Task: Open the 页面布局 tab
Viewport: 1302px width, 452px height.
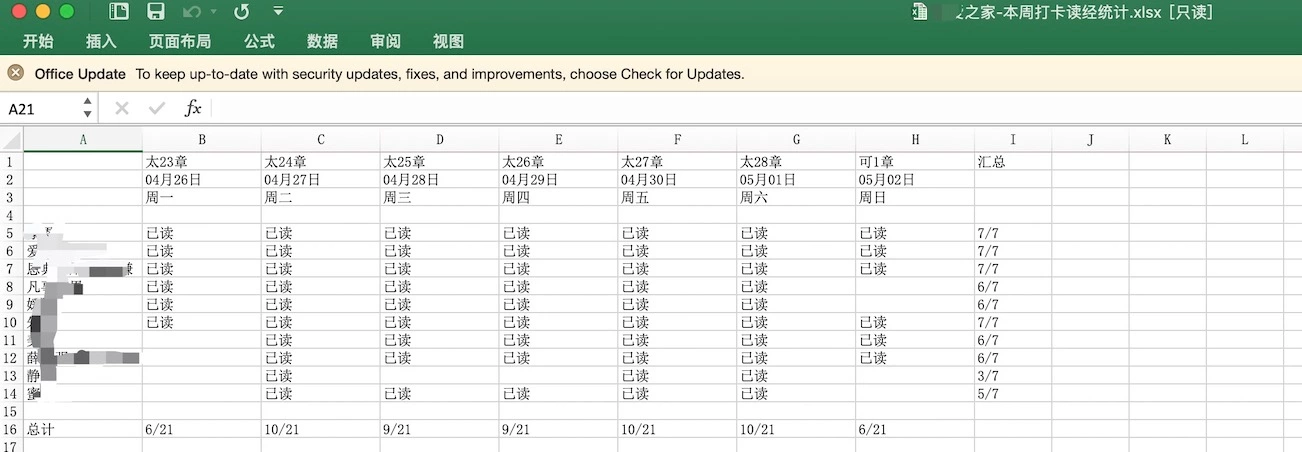Action: [x=179, y=41]
